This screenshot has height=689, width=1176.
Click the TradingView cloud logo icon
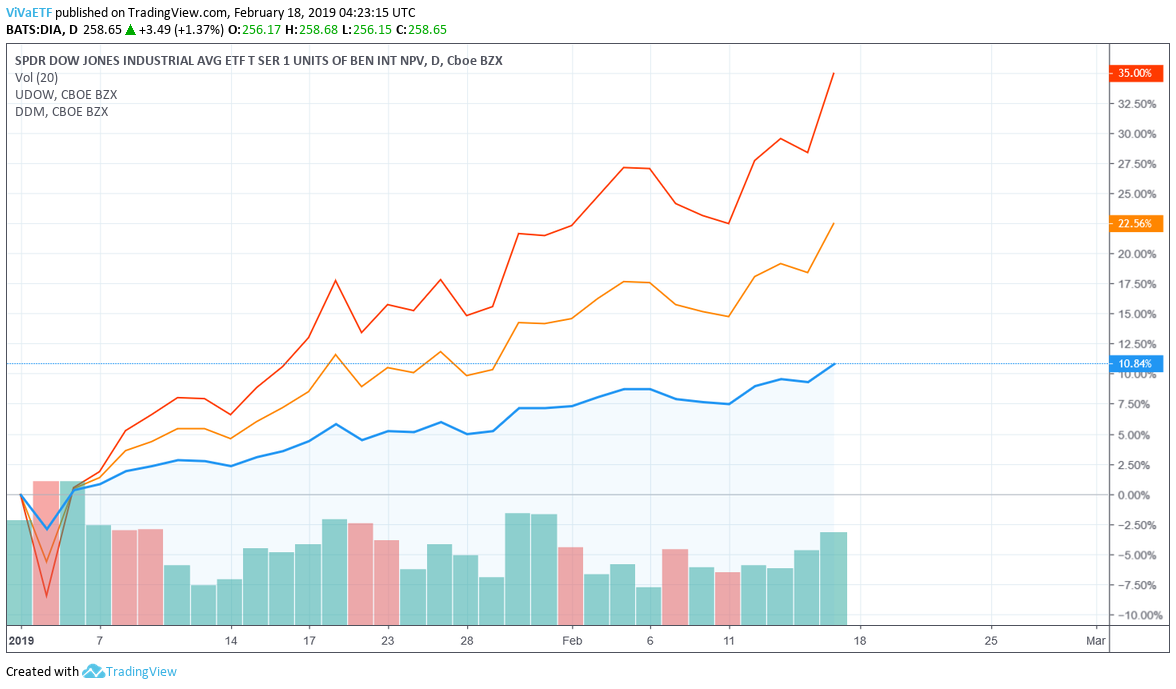[x=93, y=672]
